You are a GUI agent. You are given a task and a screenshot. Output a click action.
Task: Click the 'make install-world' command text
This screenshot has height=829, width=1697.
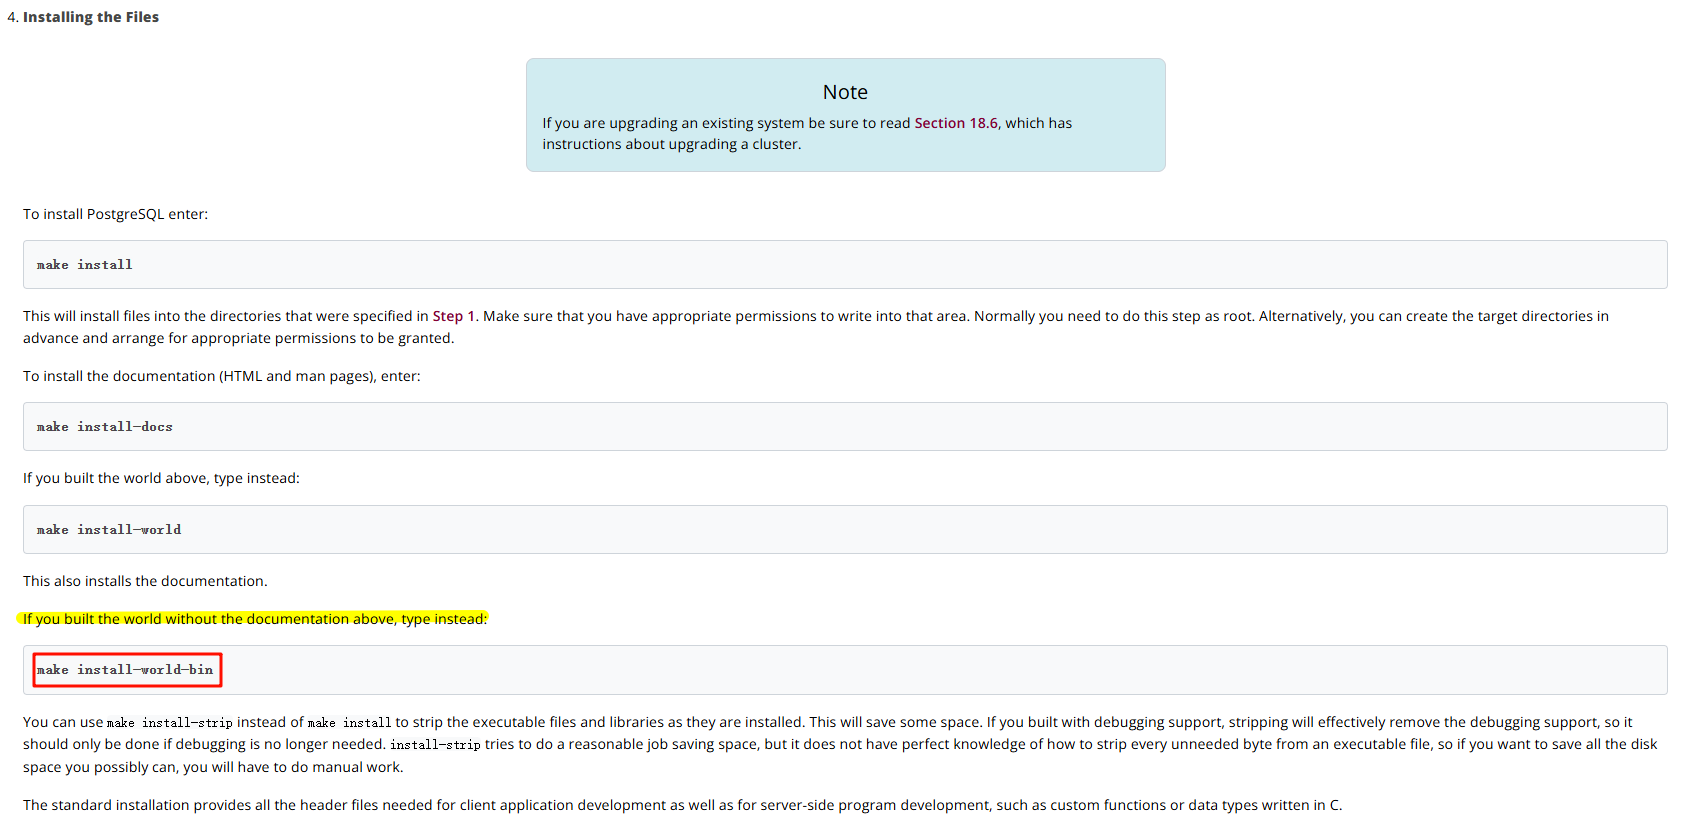[109, 530]
